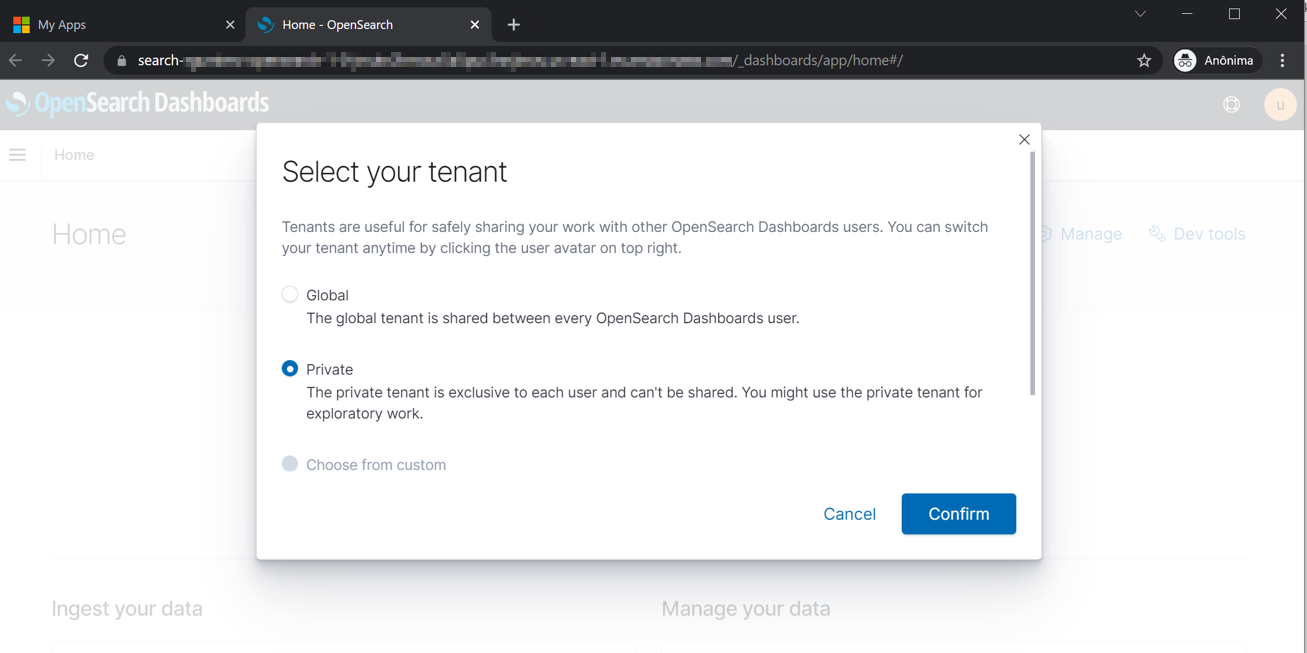
Task: Select the Private tenant radio button
Action: point(290,369)
